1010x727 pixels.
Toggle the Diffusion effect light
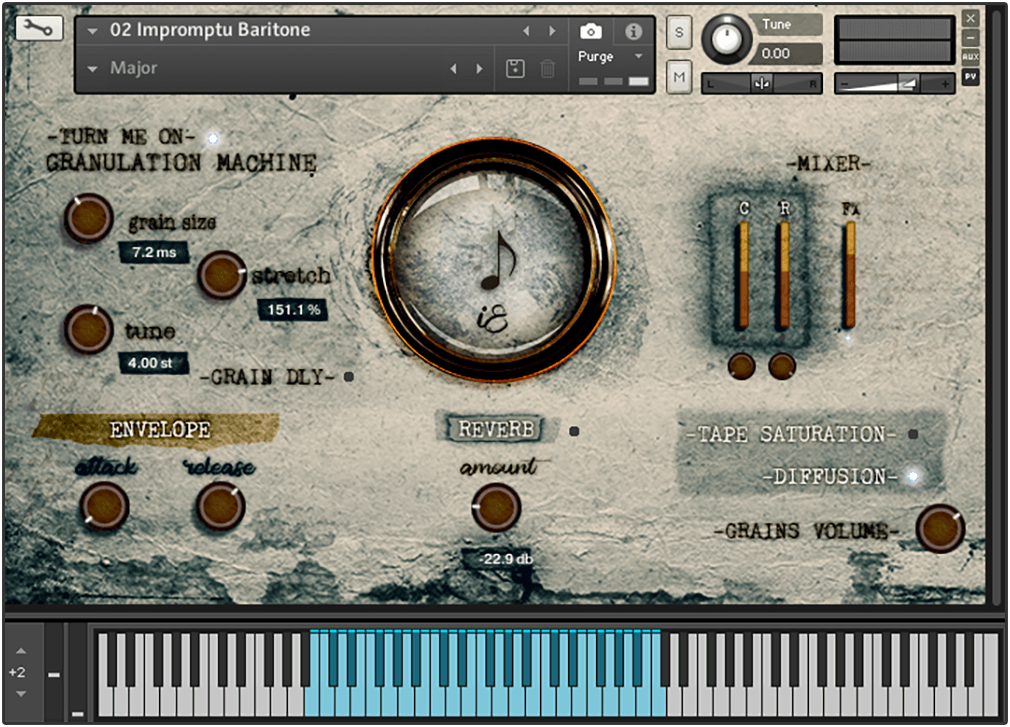(913, 477)
